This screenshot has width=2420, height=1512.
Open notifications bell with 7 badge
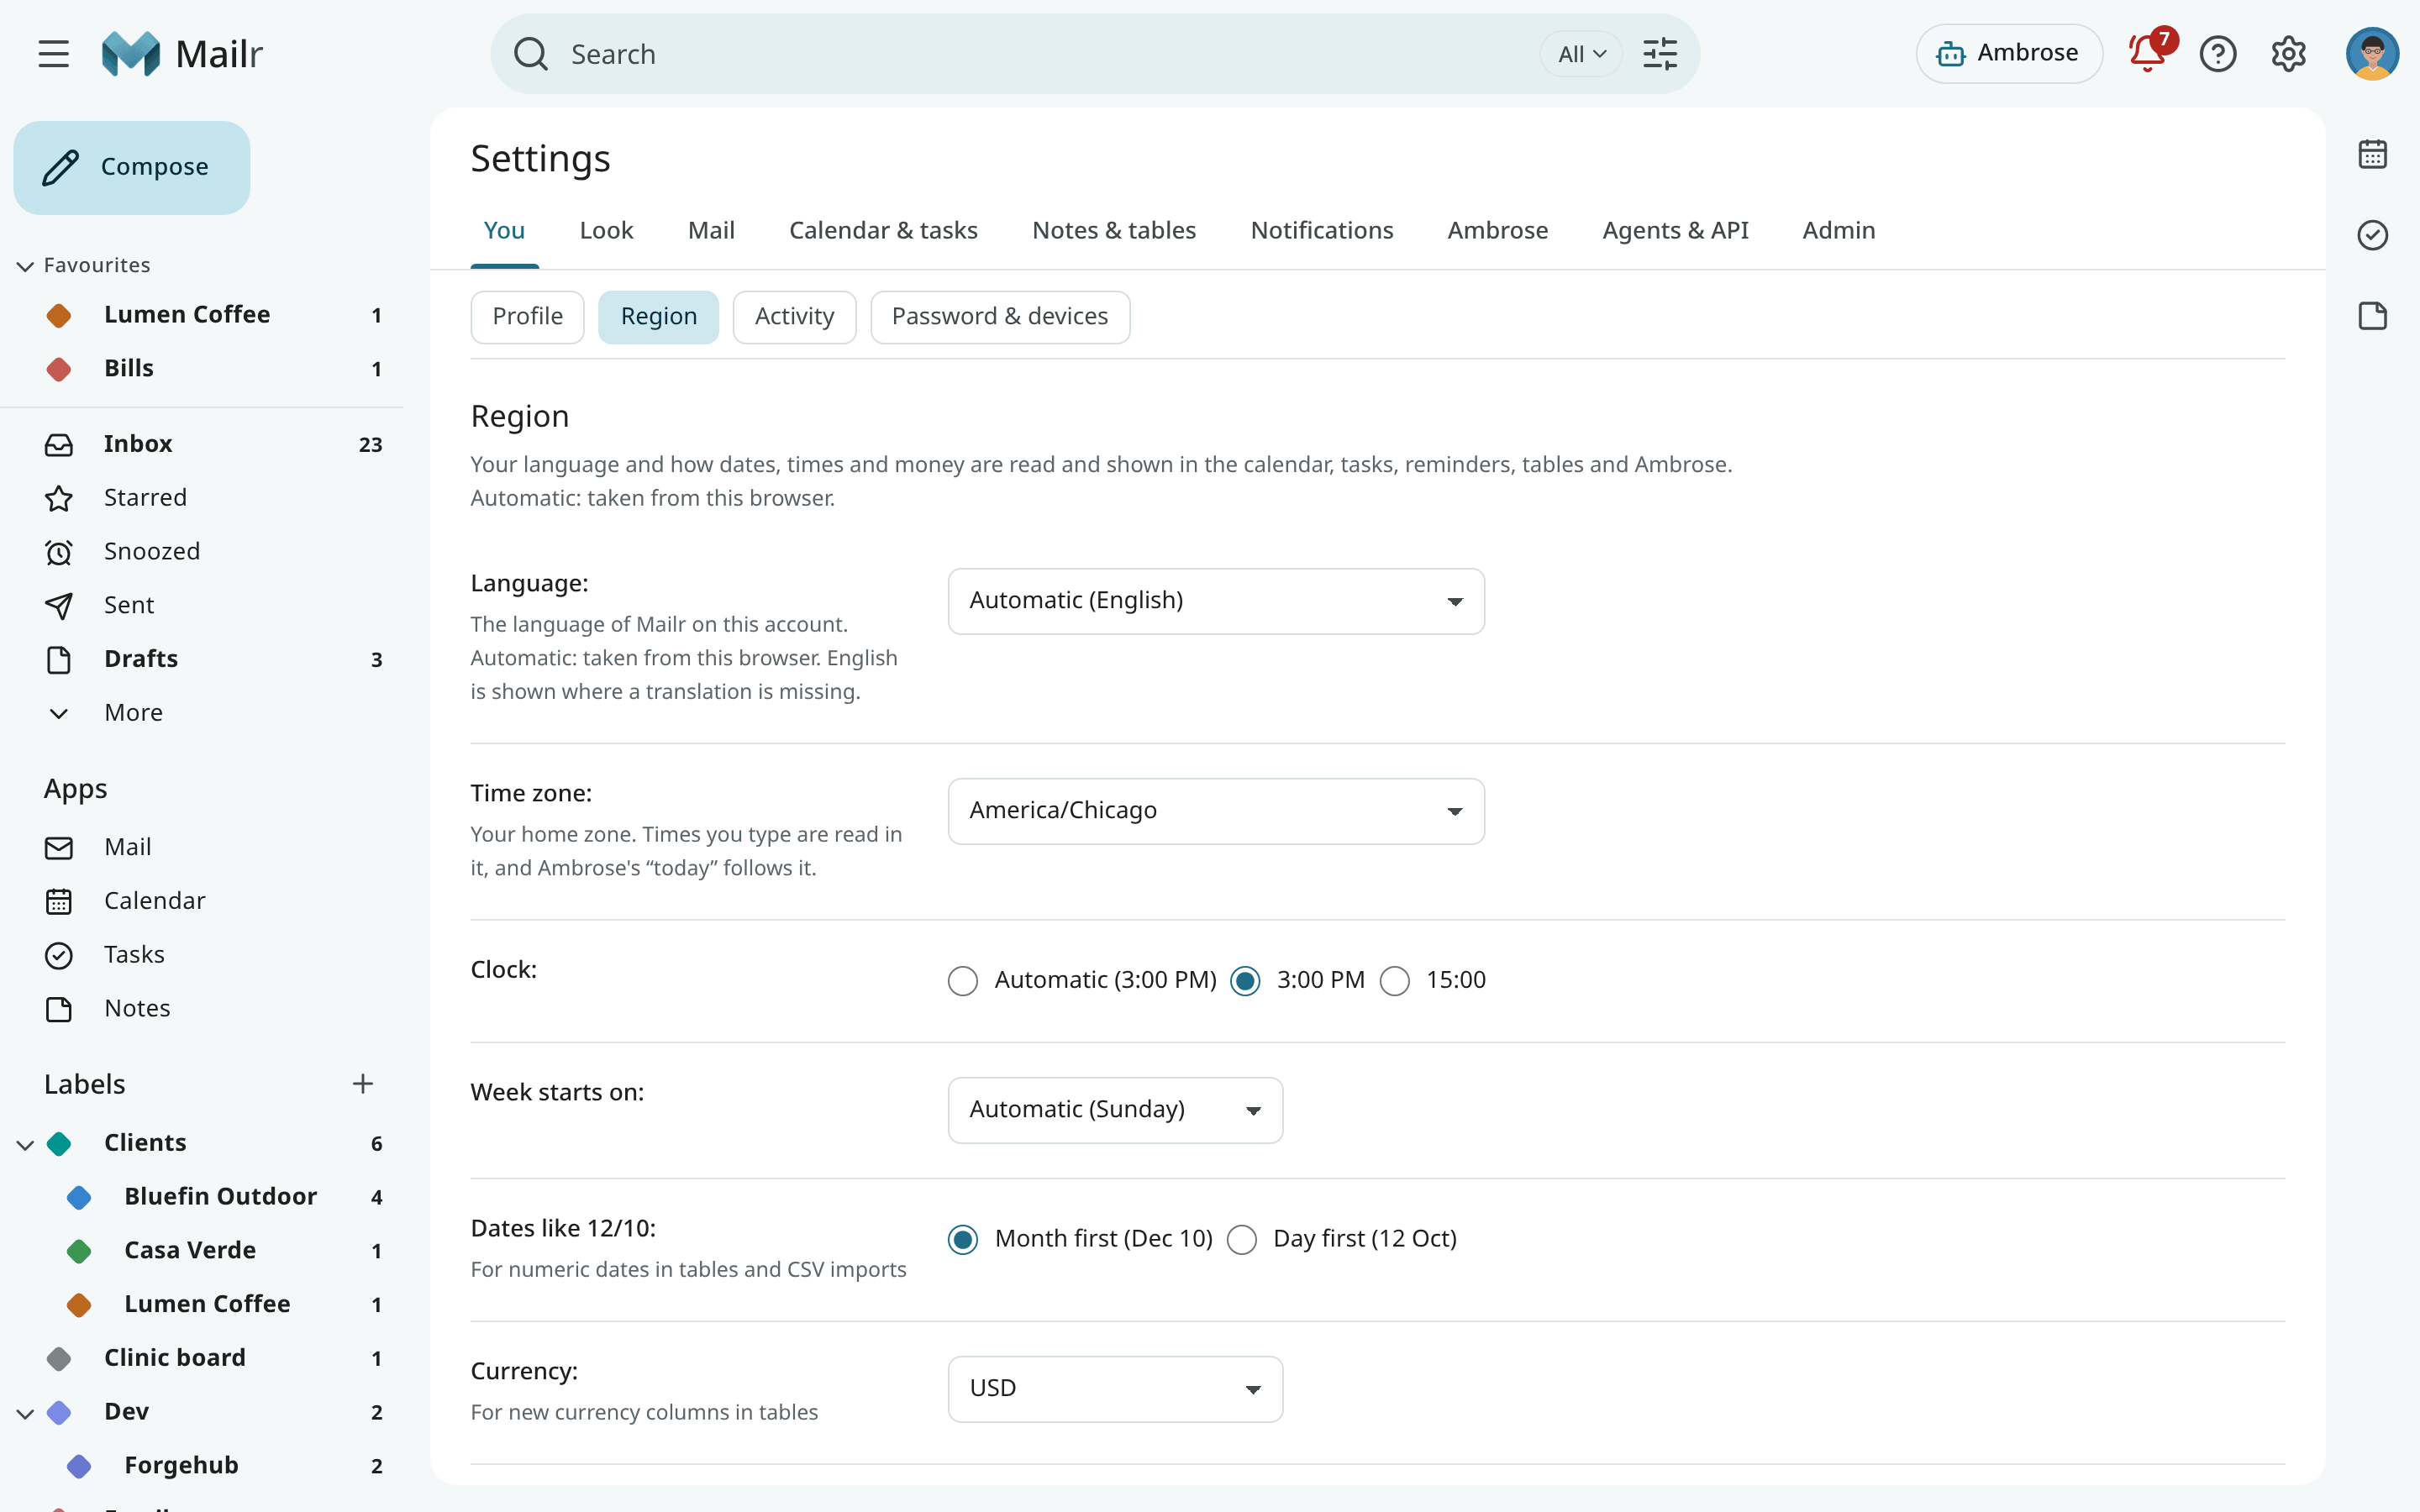tap(2147, 53)
